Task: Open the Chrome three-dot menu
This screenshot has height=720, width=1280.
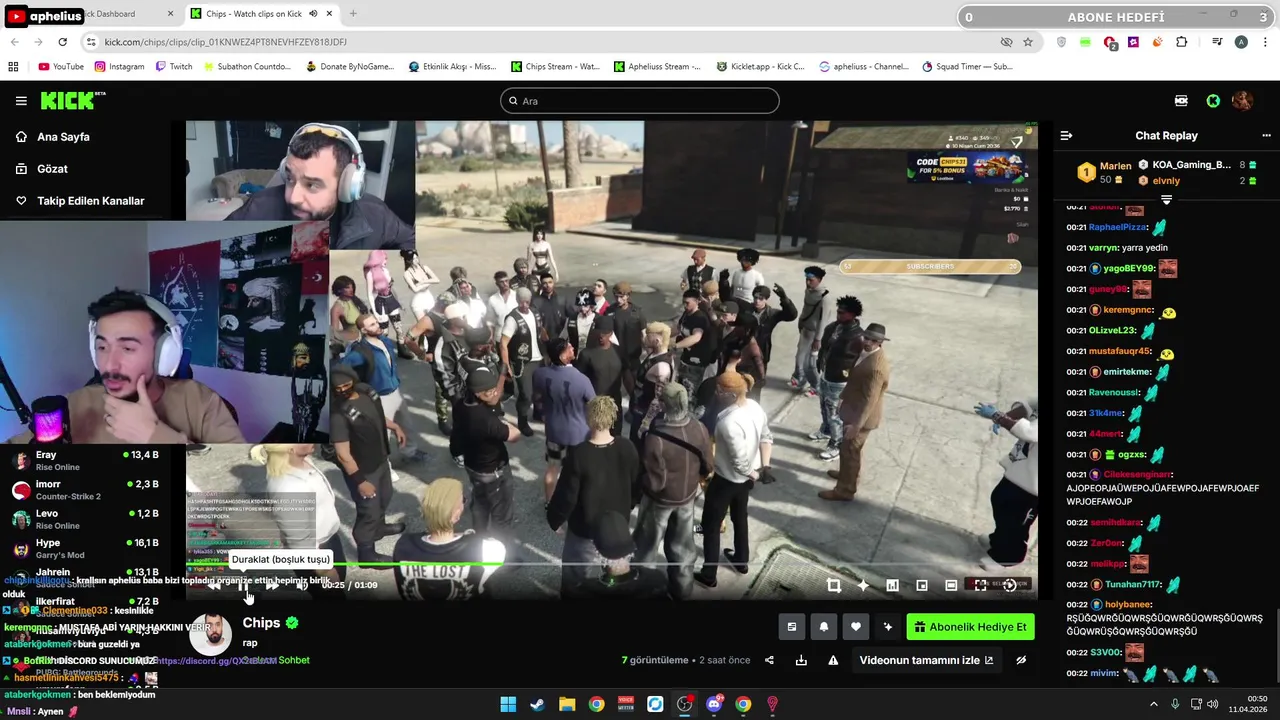Action: (x=1265, y=42)
